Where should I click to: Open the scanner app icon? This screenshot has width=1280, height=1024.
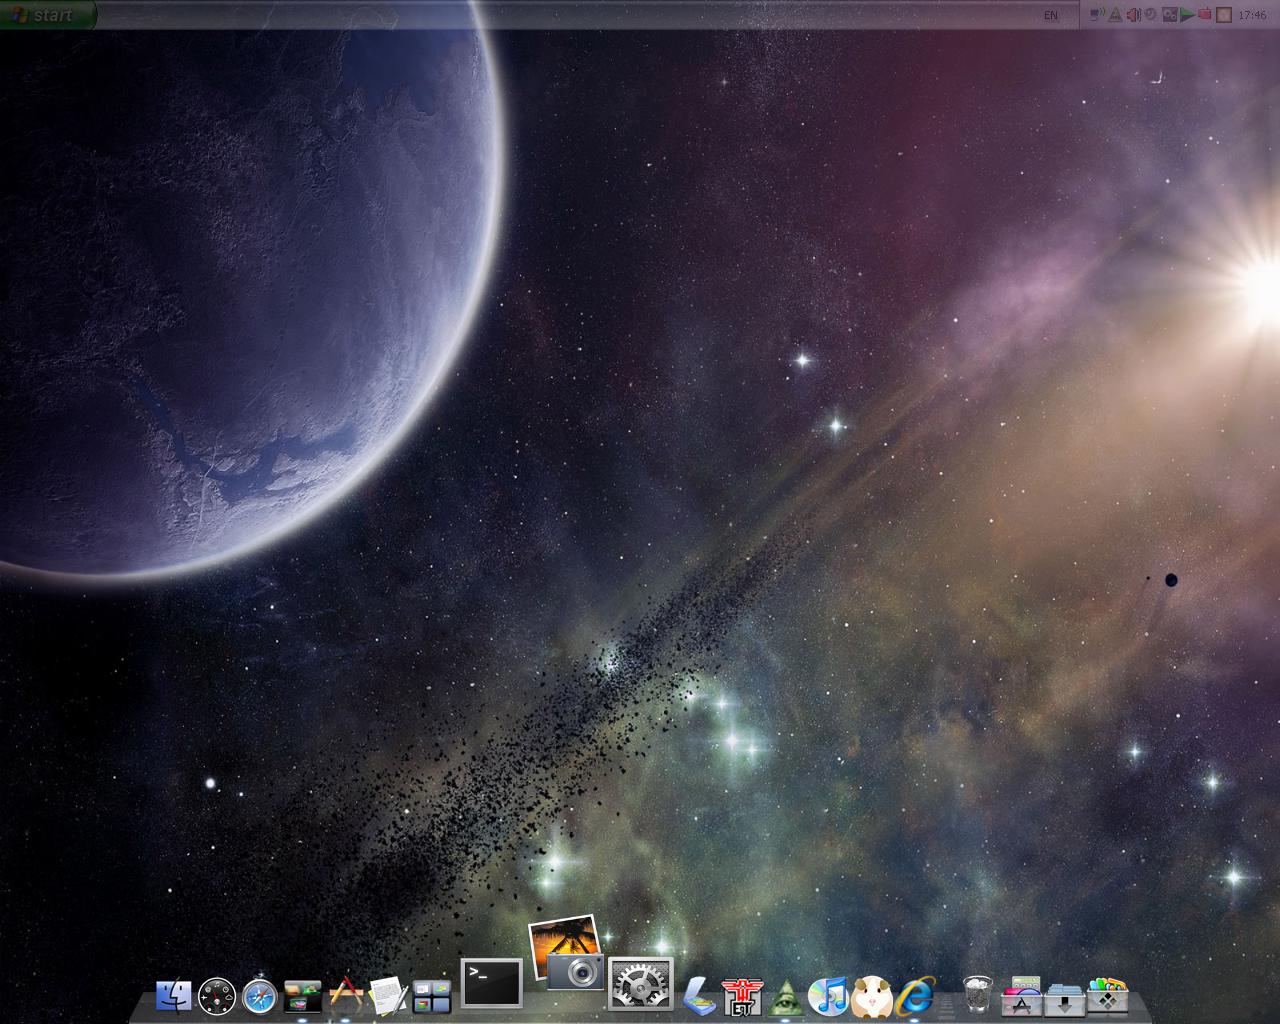pos(698,996)
